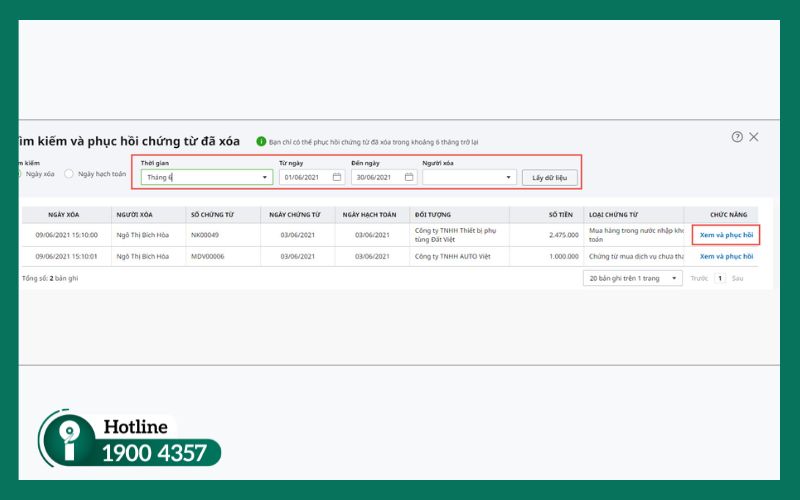Go to the next page with Sau
Viewport: 800px width, 500px height.
738,279
